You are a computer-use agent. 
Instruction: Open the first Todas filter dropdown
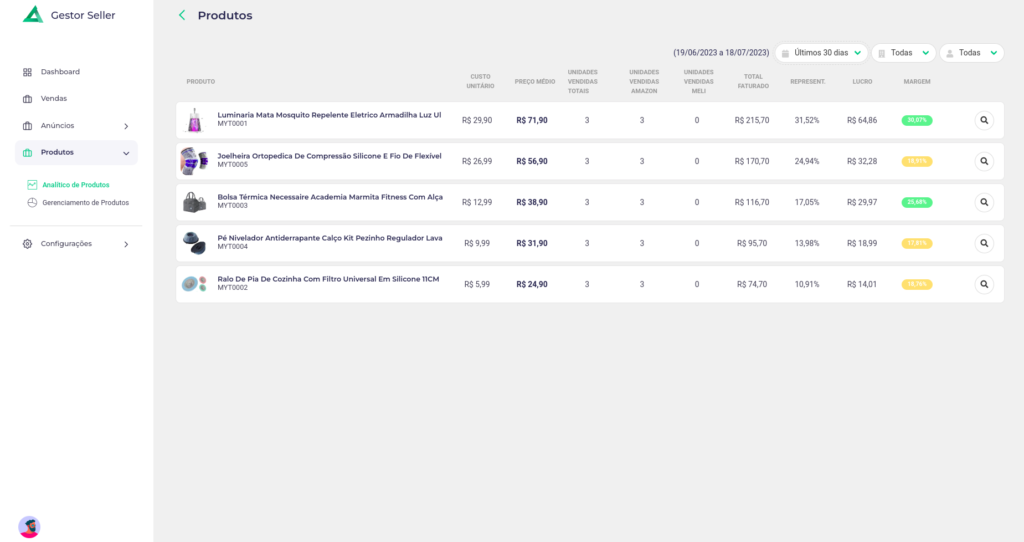pyautogui.click(x=903, y=53)
